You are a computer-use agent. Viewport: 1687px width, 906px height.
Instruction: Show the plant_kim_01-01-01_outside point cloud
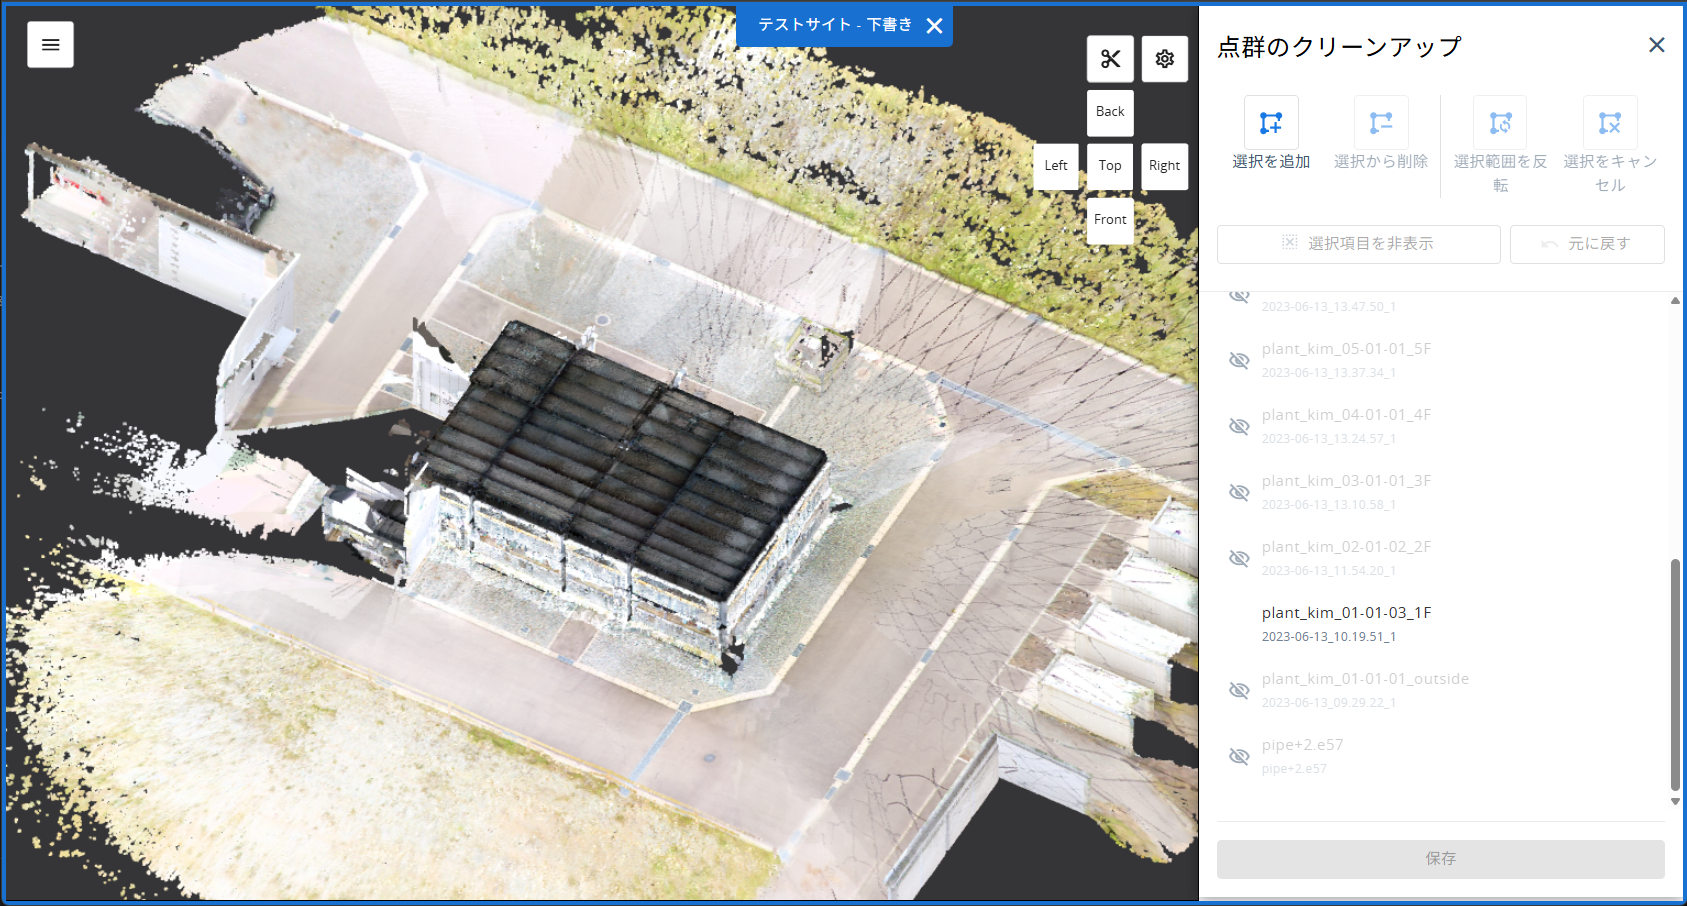1239,690
